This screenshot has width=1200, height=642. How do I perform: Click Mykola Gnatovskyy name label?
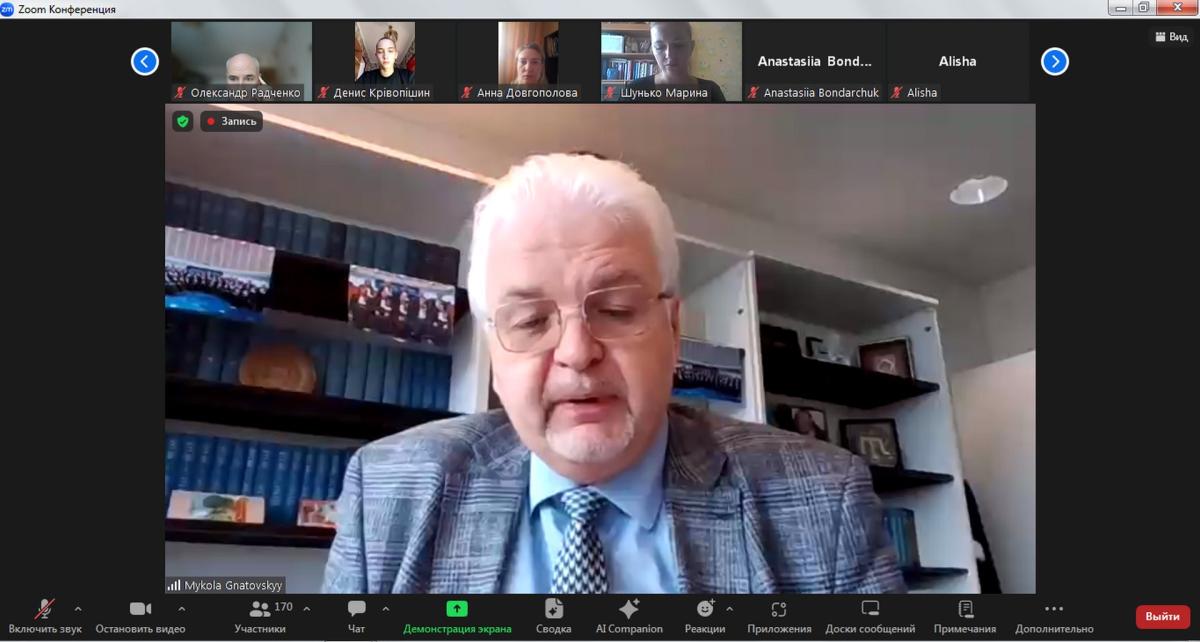pyautogui.click(x=234, y=585)
